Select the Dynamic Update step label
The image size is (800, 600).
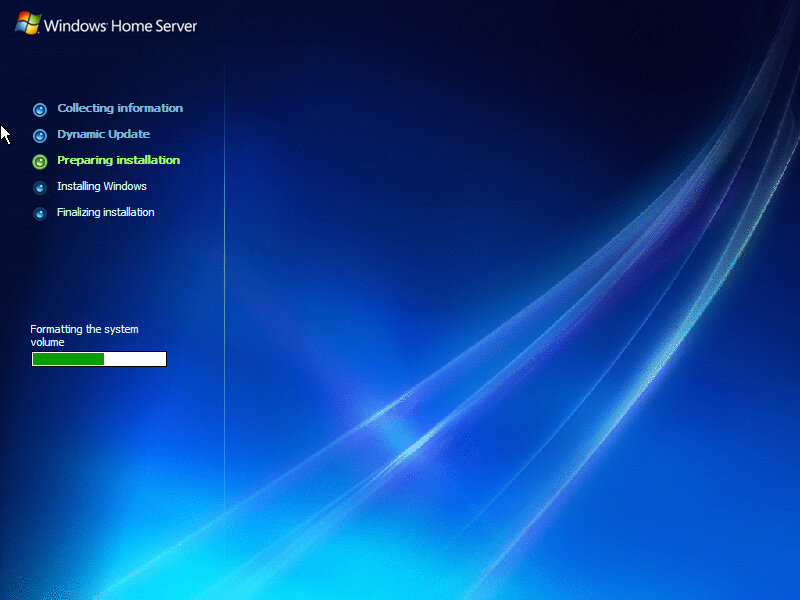[103, 134]
